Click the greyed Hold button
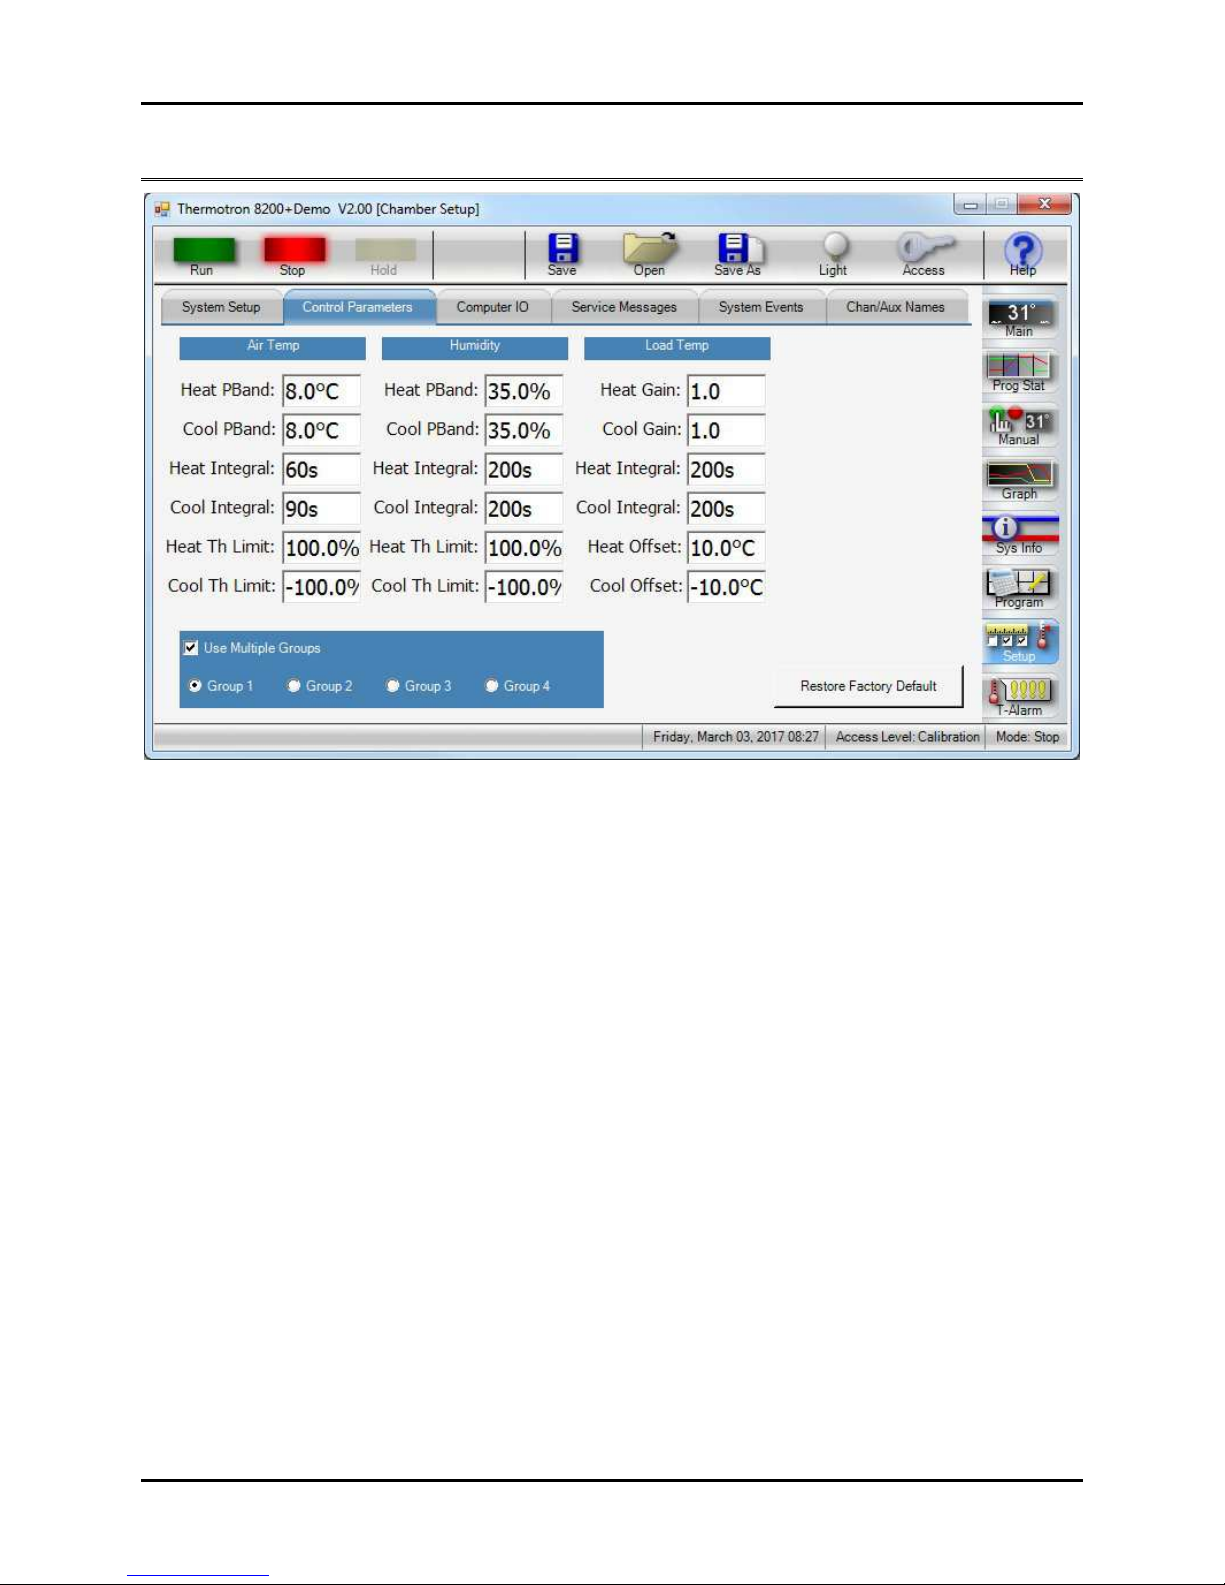The image size is (1225, 1585). (x=385, y=254)
